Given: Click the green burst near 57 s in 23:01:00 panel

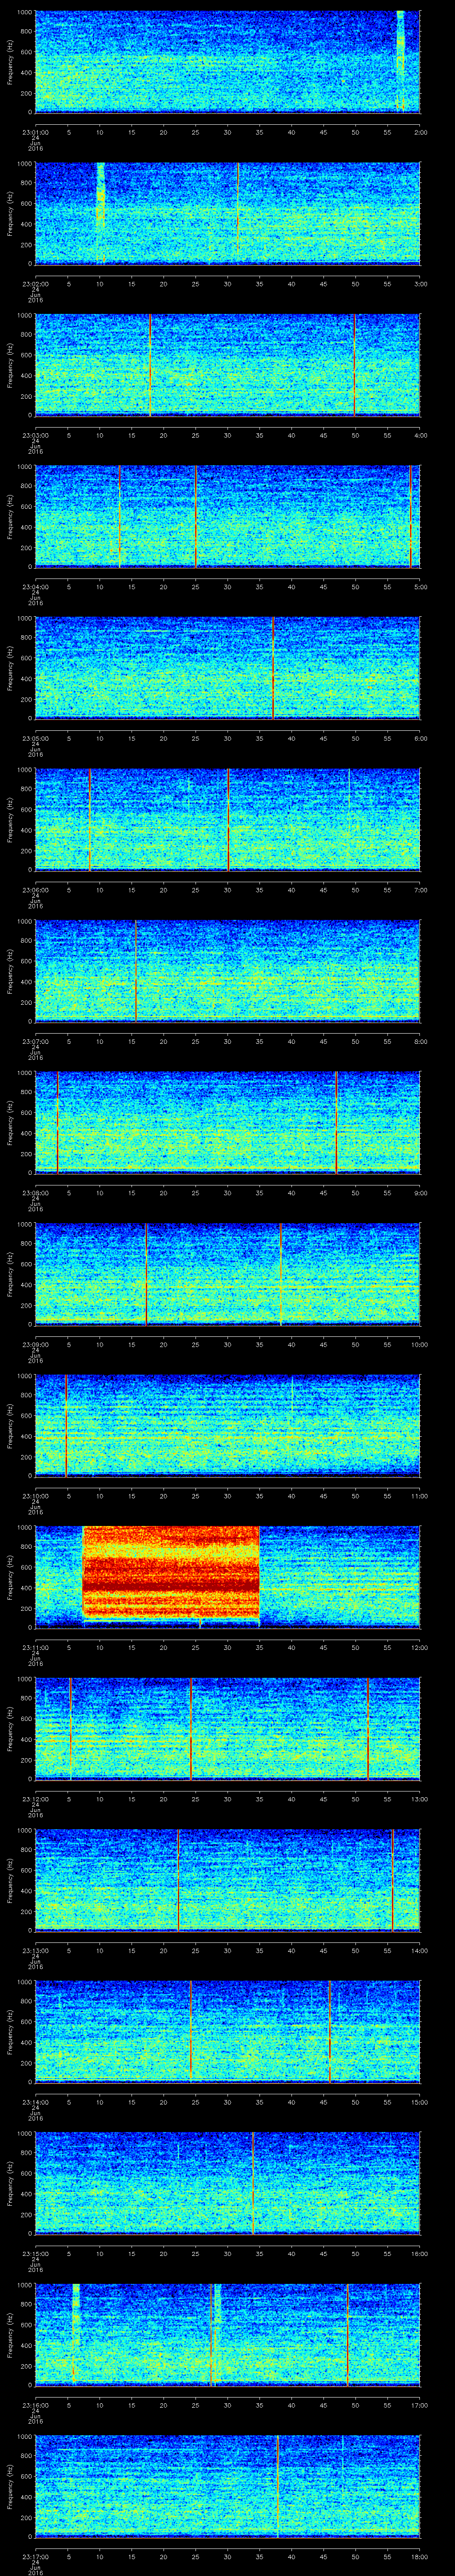Looking at the screenshot, I should 400,60.
